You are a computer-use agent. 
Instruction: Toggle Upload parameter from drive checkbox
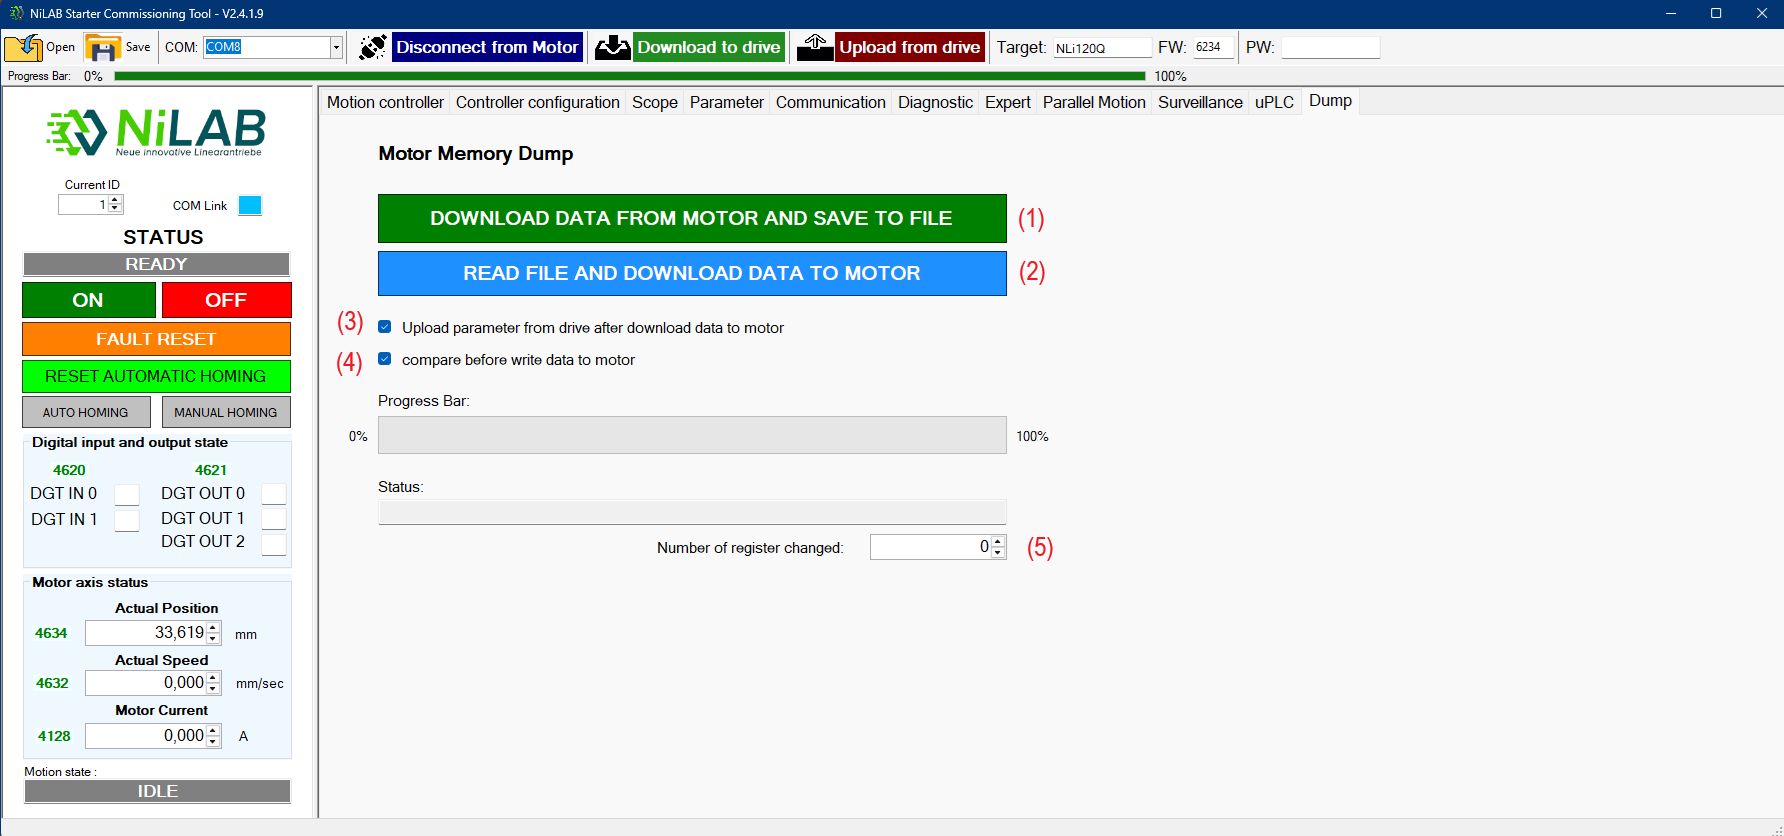[385, 327]
